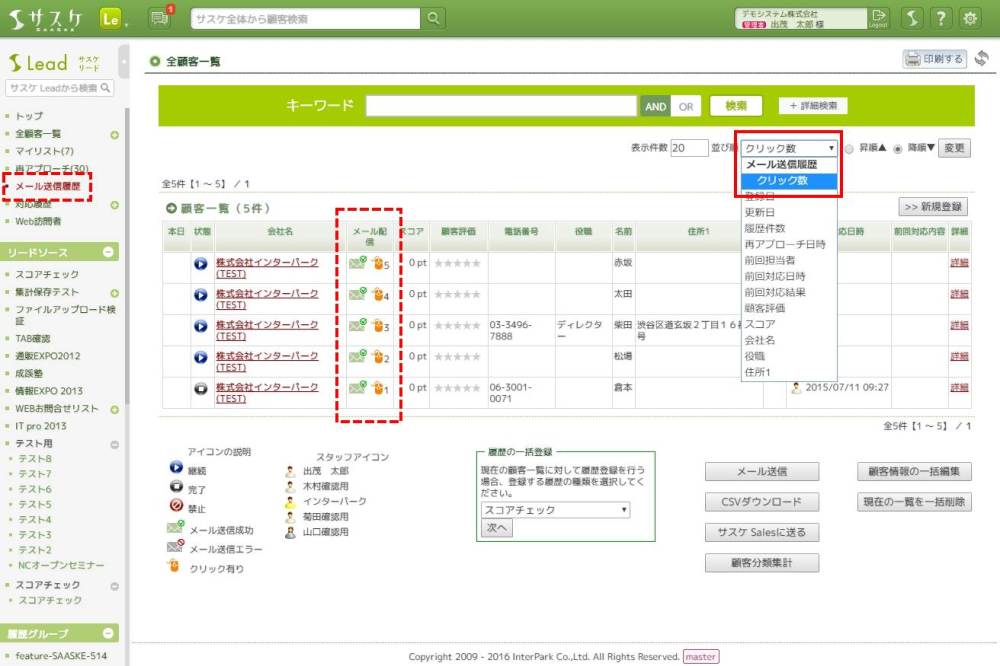Choose 顧客評価 from the sort dropdown list
This screenshot has height=666, width=1000.
click(x=765, y=308)
